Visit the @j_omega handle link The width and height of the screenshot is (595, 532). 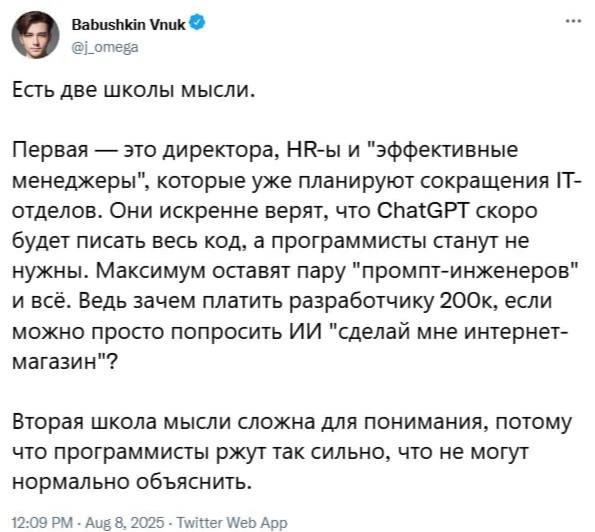tap(105, 47)
